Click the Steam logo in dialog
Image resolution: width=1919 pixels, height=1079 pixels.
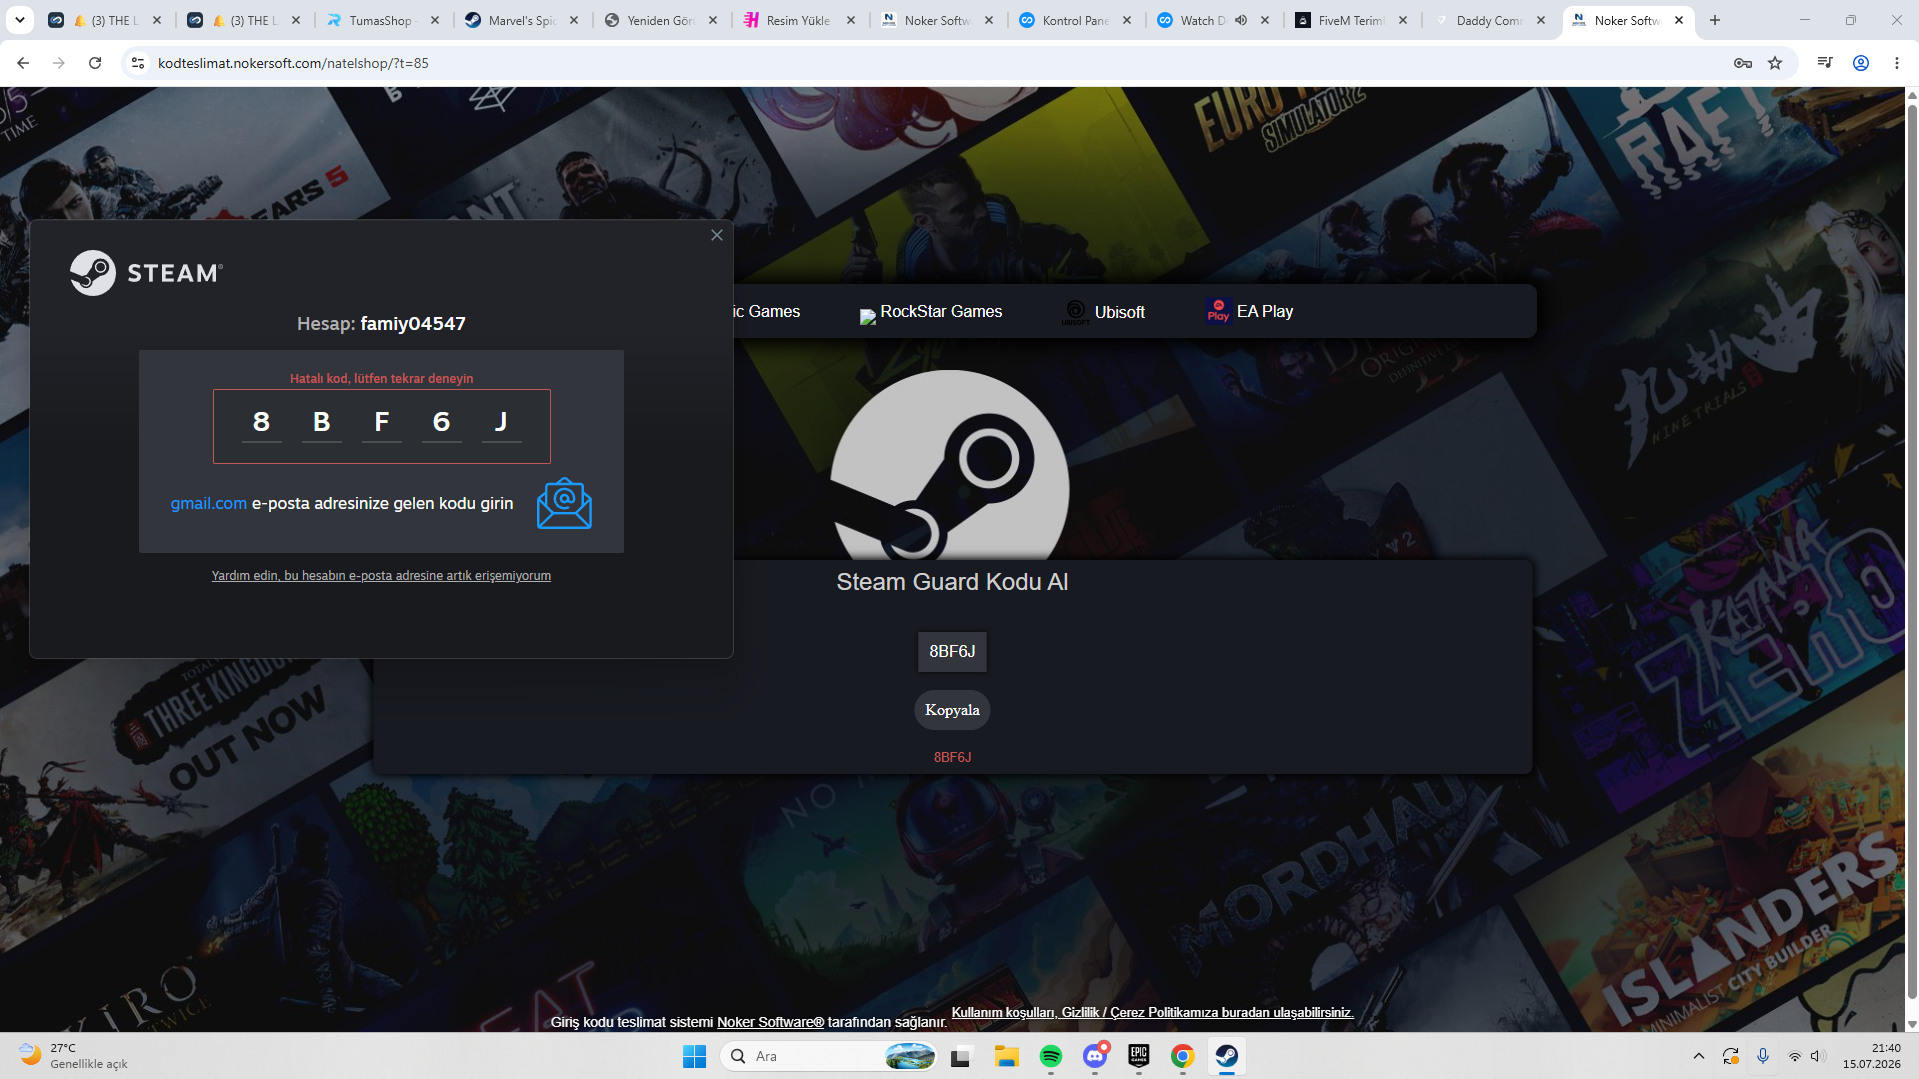(x=146, y=273)
